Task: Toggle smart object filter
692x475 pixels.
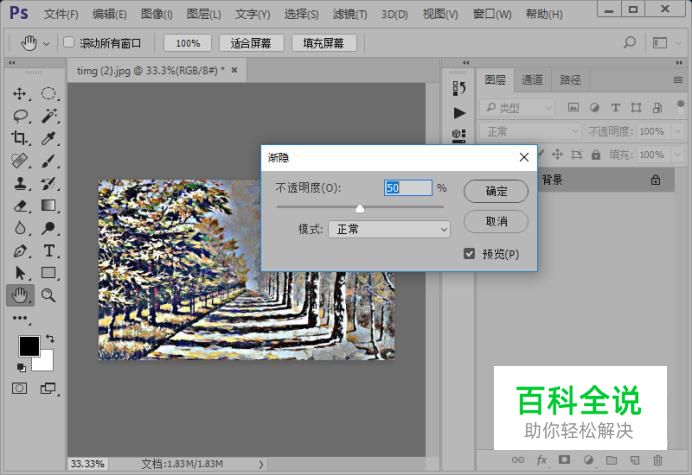Action: 657,107
